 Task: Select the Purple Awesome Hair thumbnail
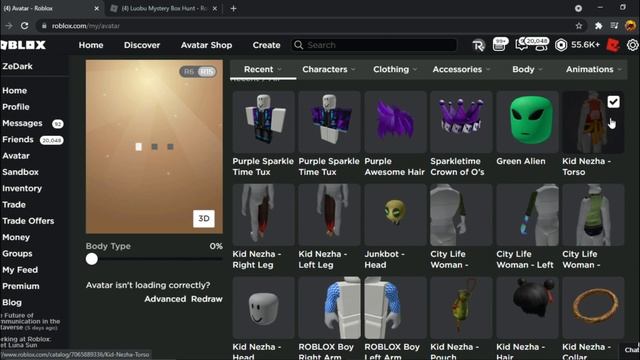[395, 122]
